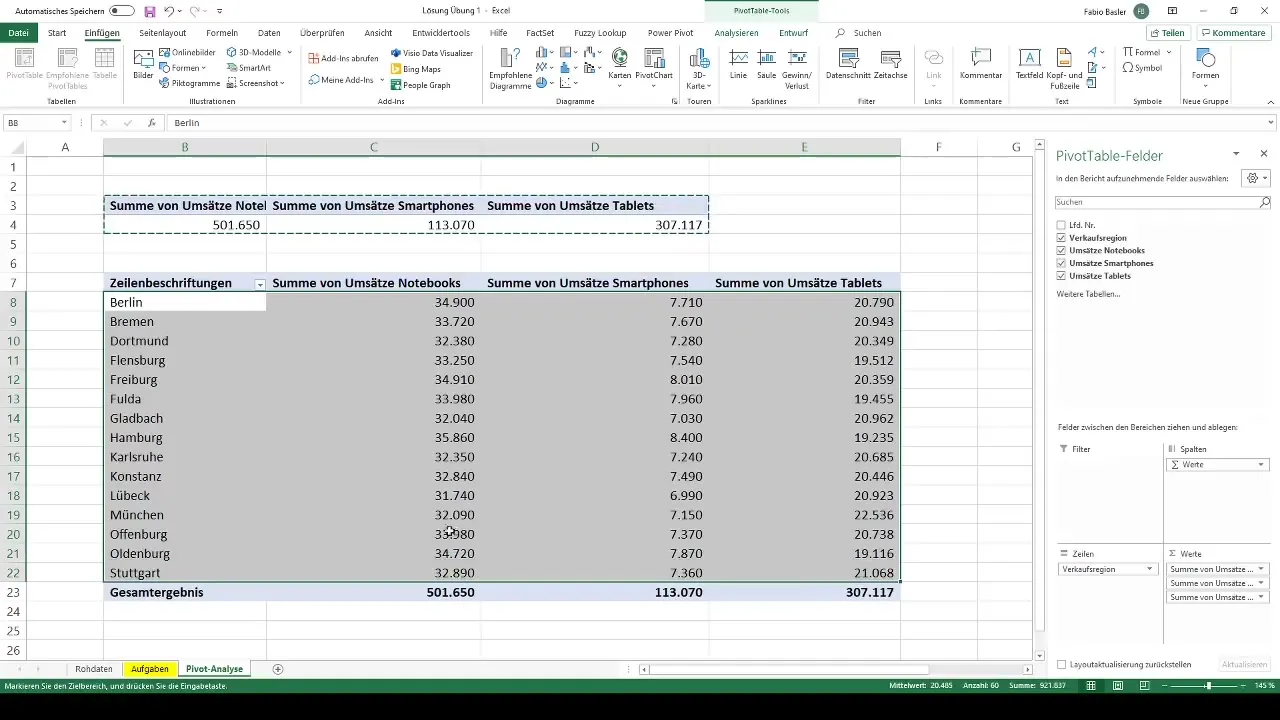
Task: Click the zoom slider handle
Action: (1208, 686)
